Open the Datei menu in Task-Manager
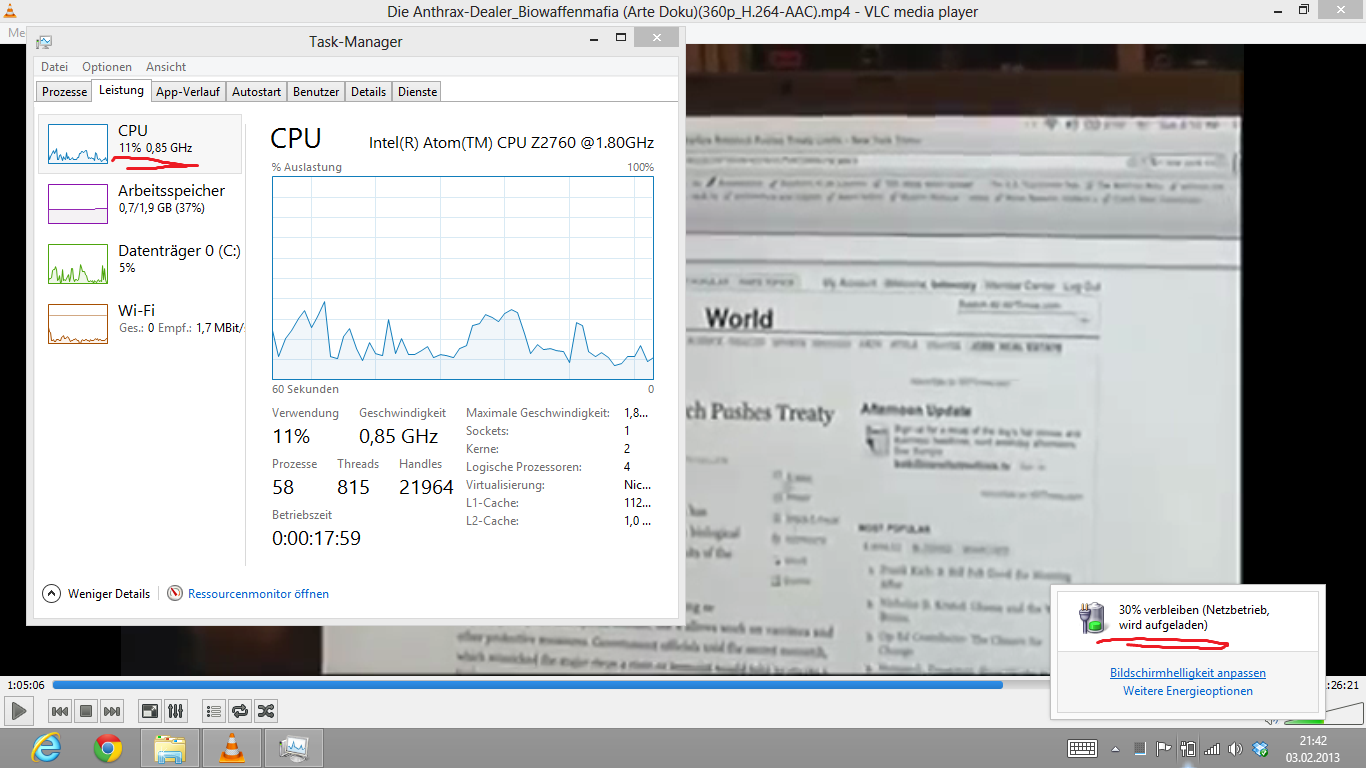The width and height of the screenshot is (1366, 768). tap(54, 67)
